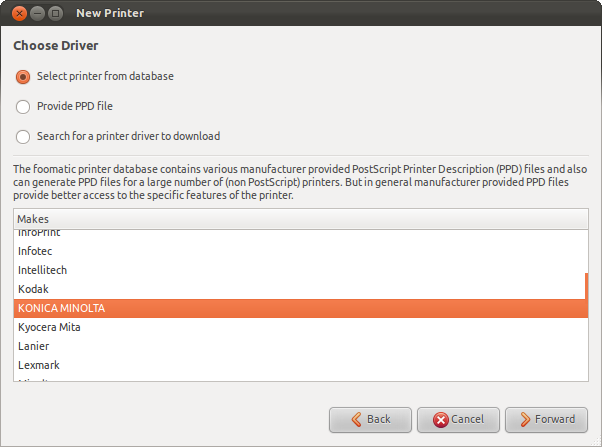Minimize the New Printer dialog

pos(37,14)
